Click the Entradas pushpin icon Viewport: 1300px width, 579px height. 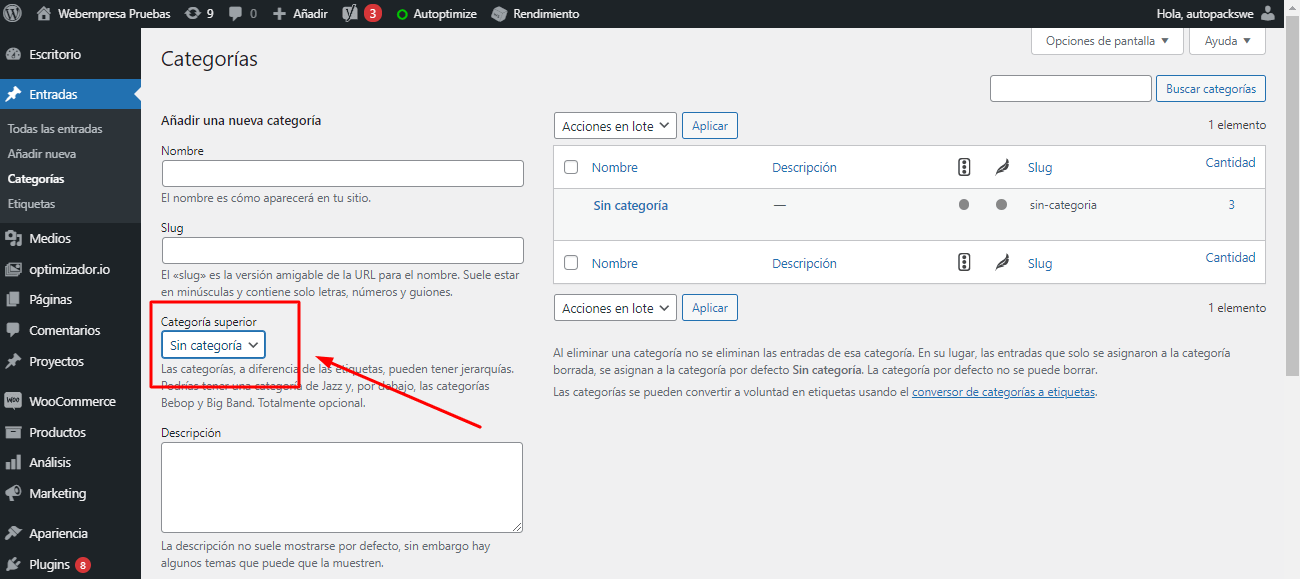coord(14,94)
